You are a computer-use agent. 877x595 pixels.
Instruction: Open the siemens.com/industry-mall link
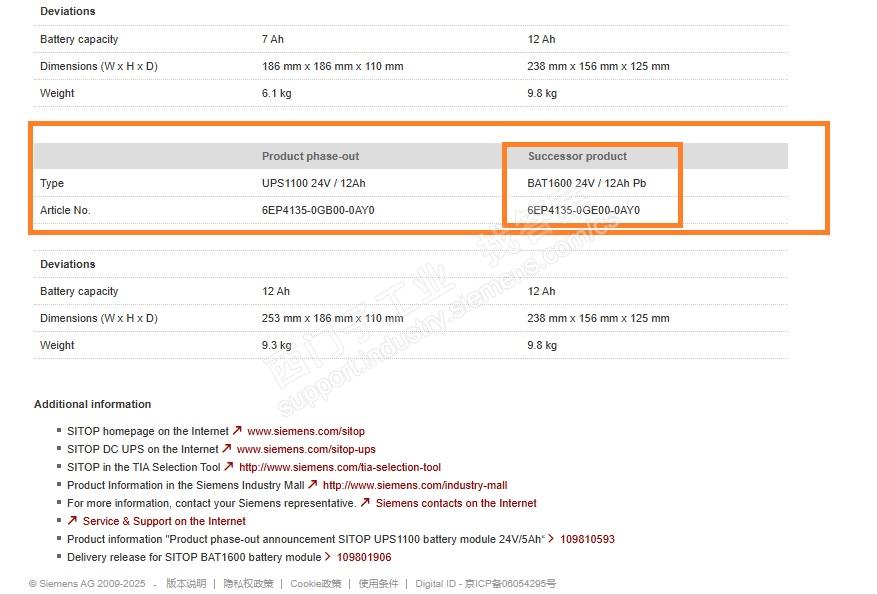click(x=415, y=485)
